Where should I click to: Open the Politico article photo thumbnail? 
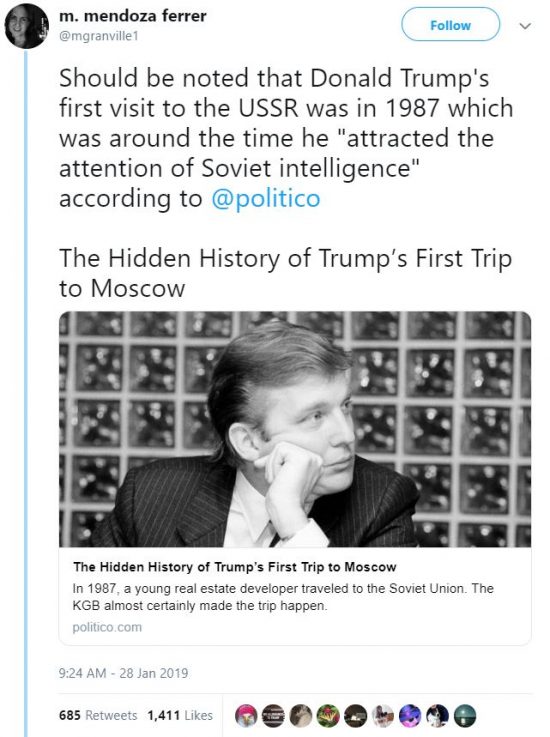coord(295,429)
